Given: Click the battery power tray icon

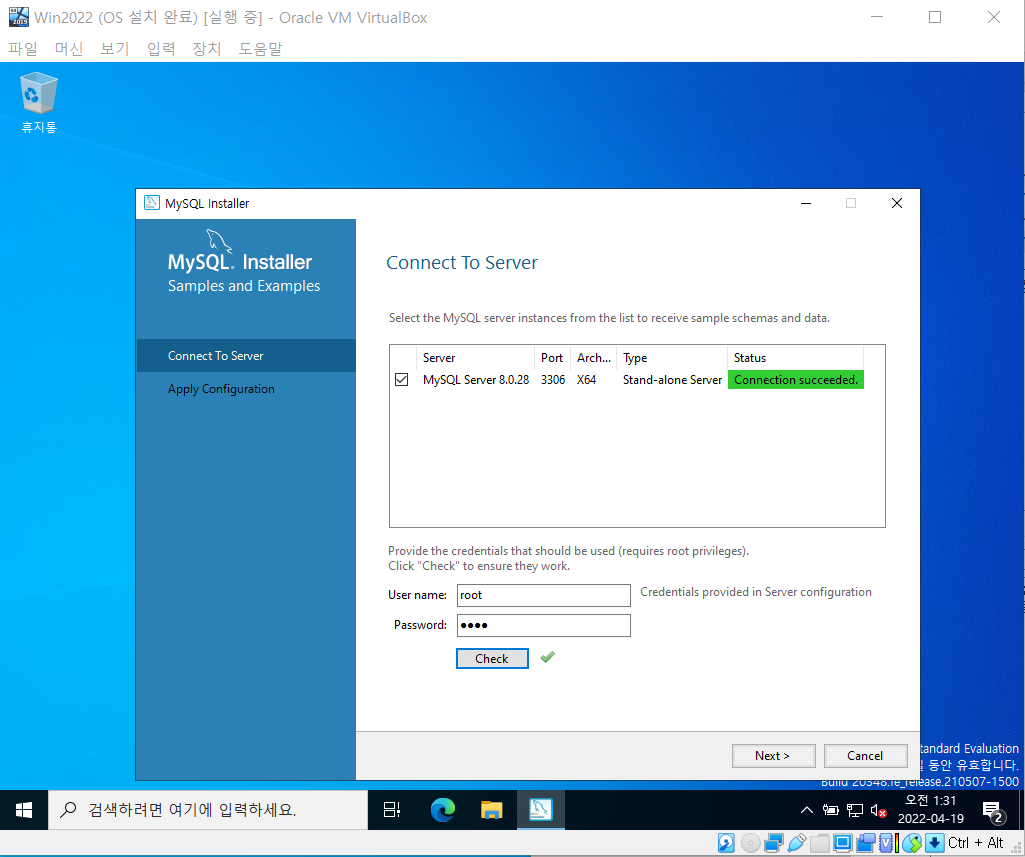Looking at the screenshot, I should (831, 811).
